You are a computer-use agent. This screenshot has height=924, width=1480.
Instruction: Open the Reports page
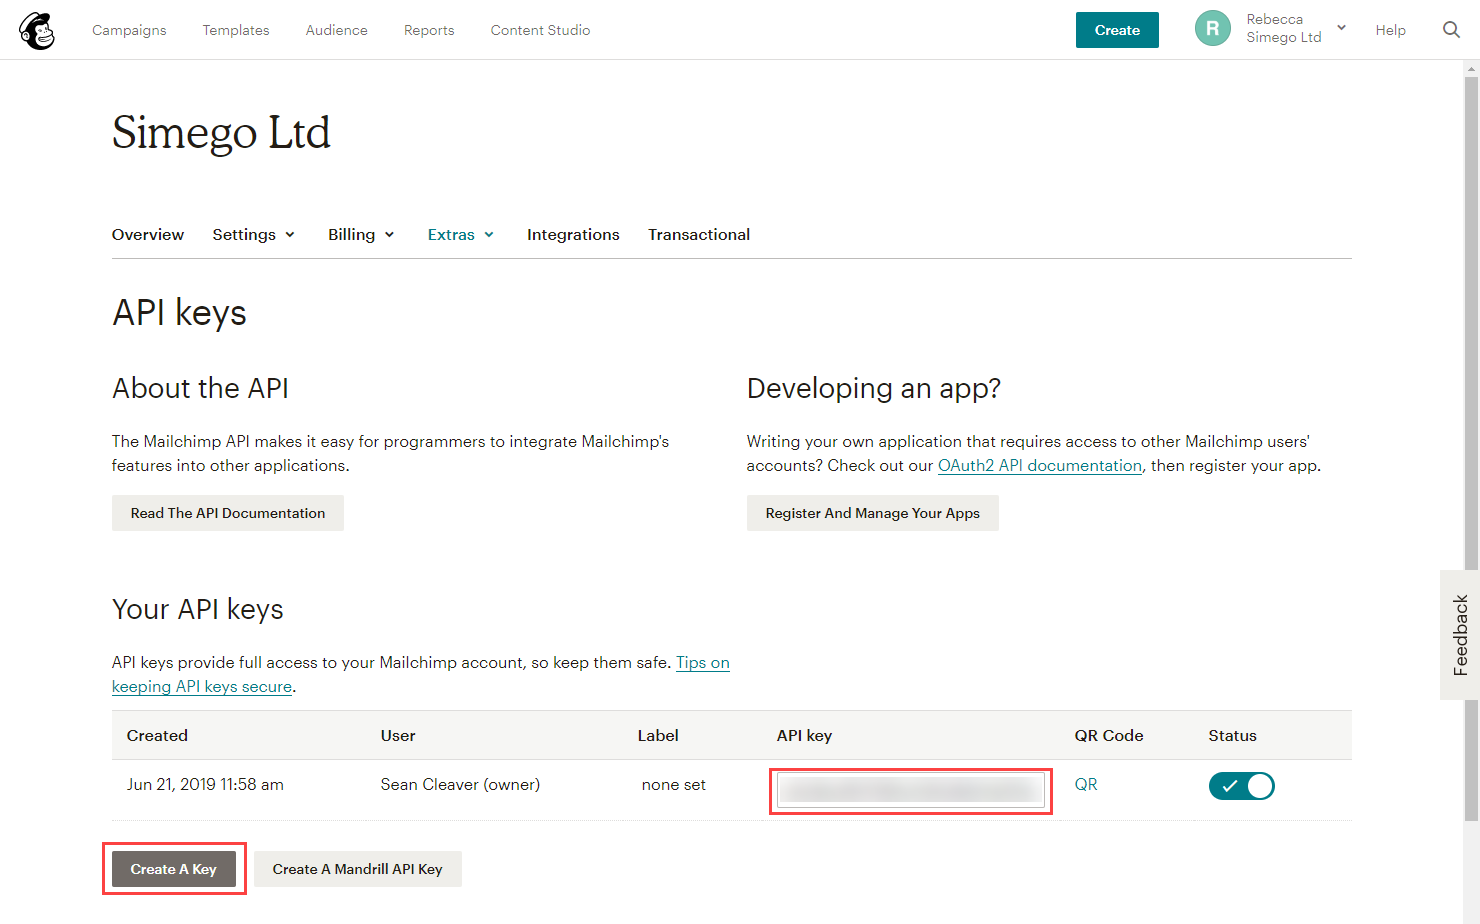[x=429, y=30]
